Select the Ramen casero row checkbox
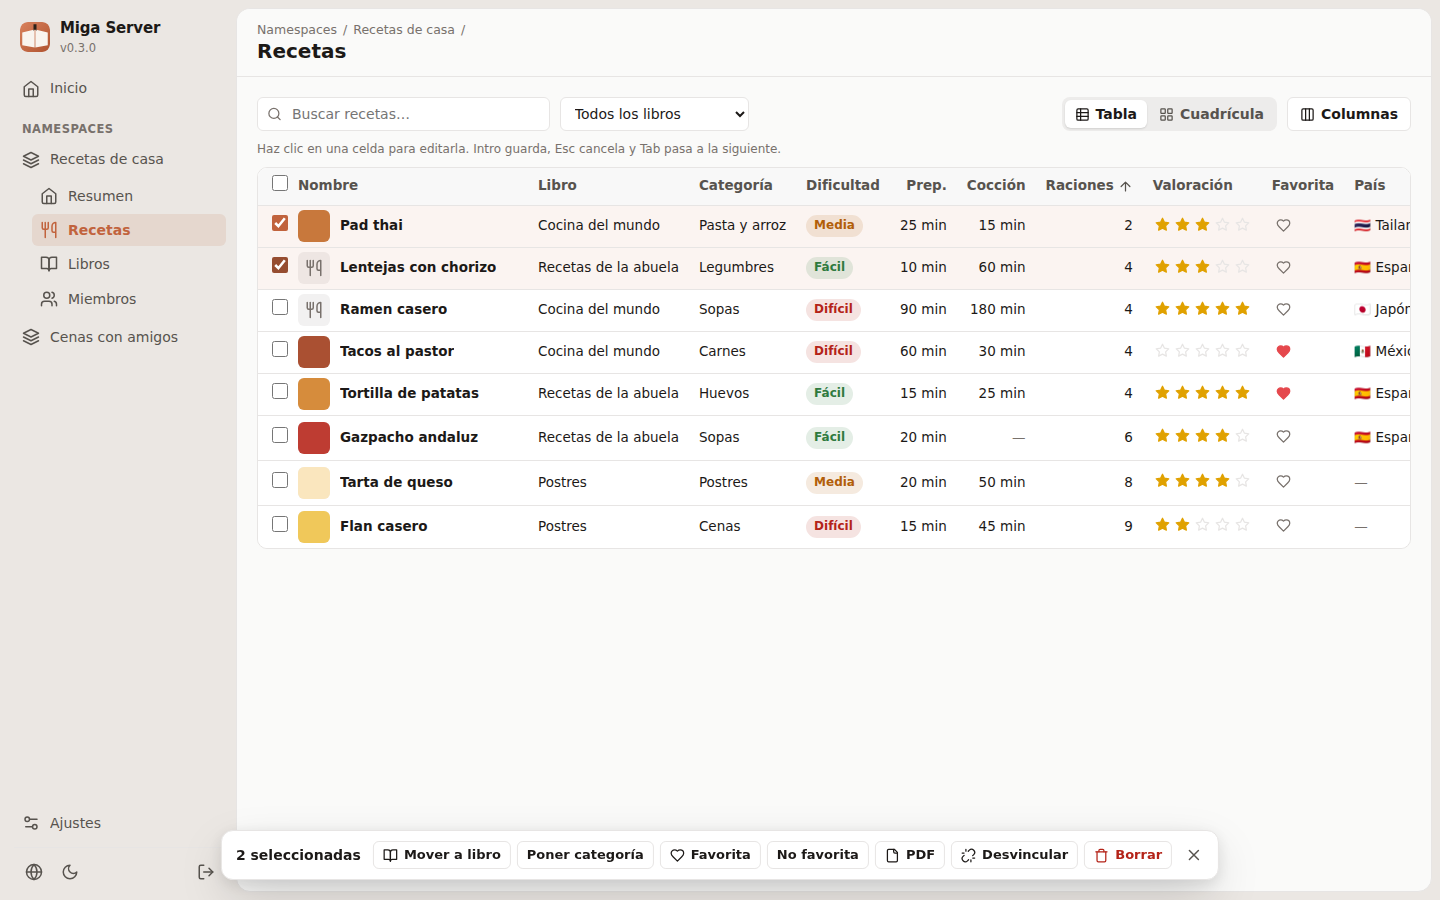The height and width of the screenshot is (900, 1440). click(x=280, y=307)
